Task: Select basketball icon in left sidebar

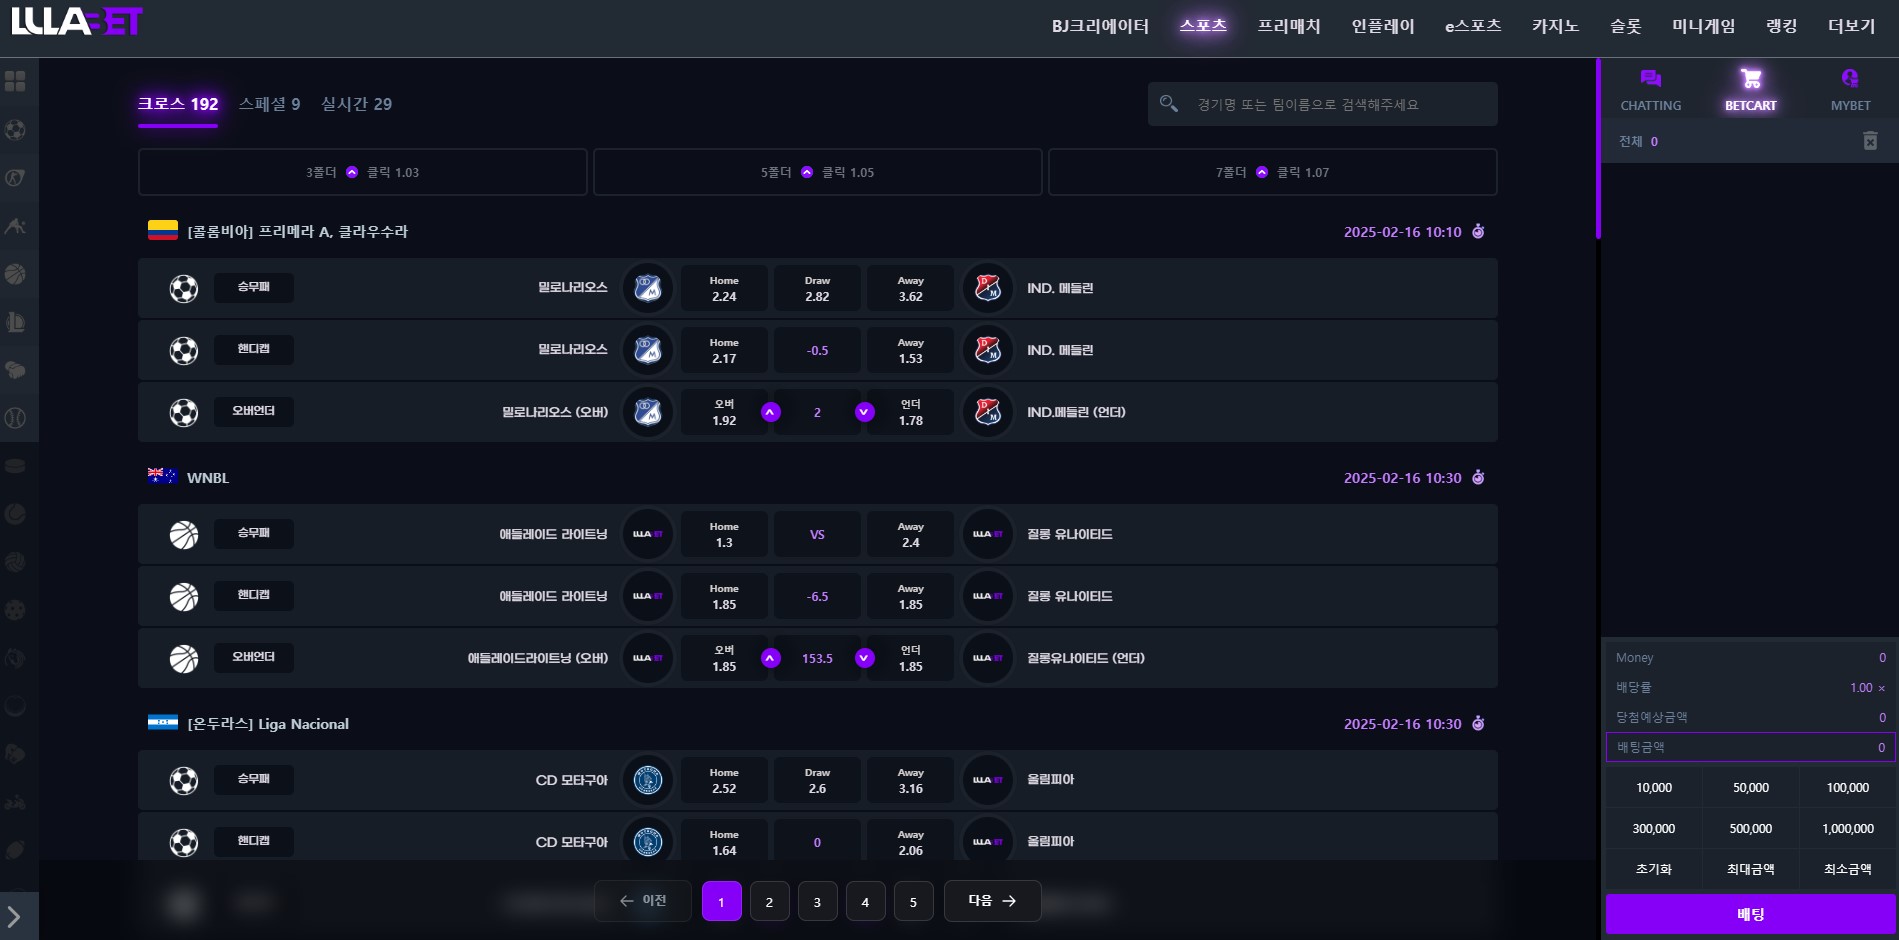Action: point(16,274)
